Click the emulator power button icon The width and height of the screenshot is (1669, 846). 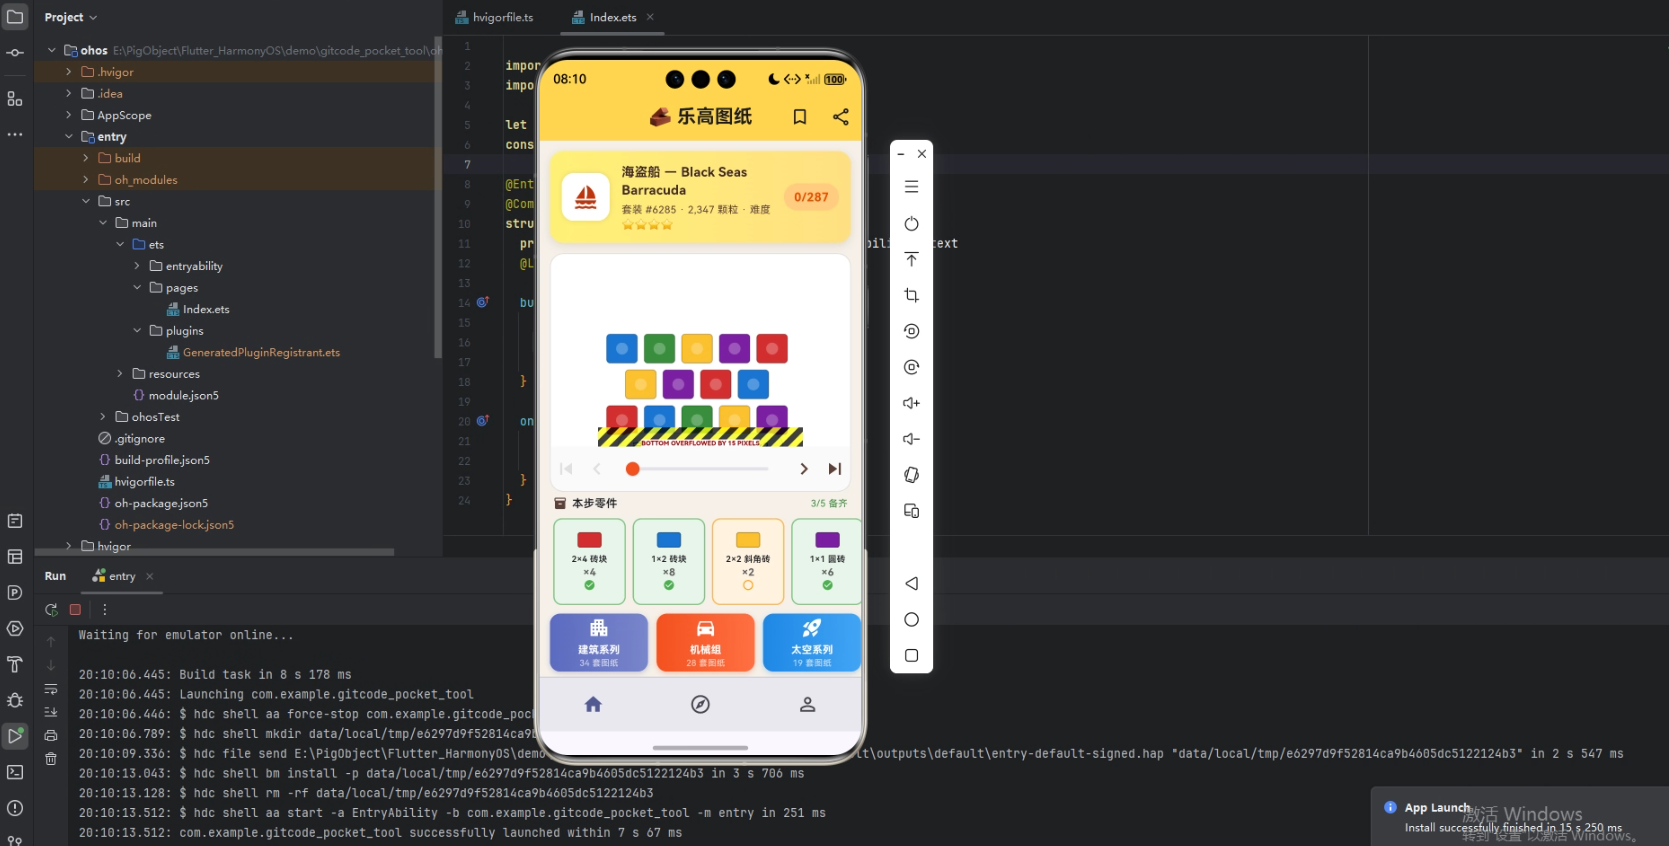pos(911,224)
